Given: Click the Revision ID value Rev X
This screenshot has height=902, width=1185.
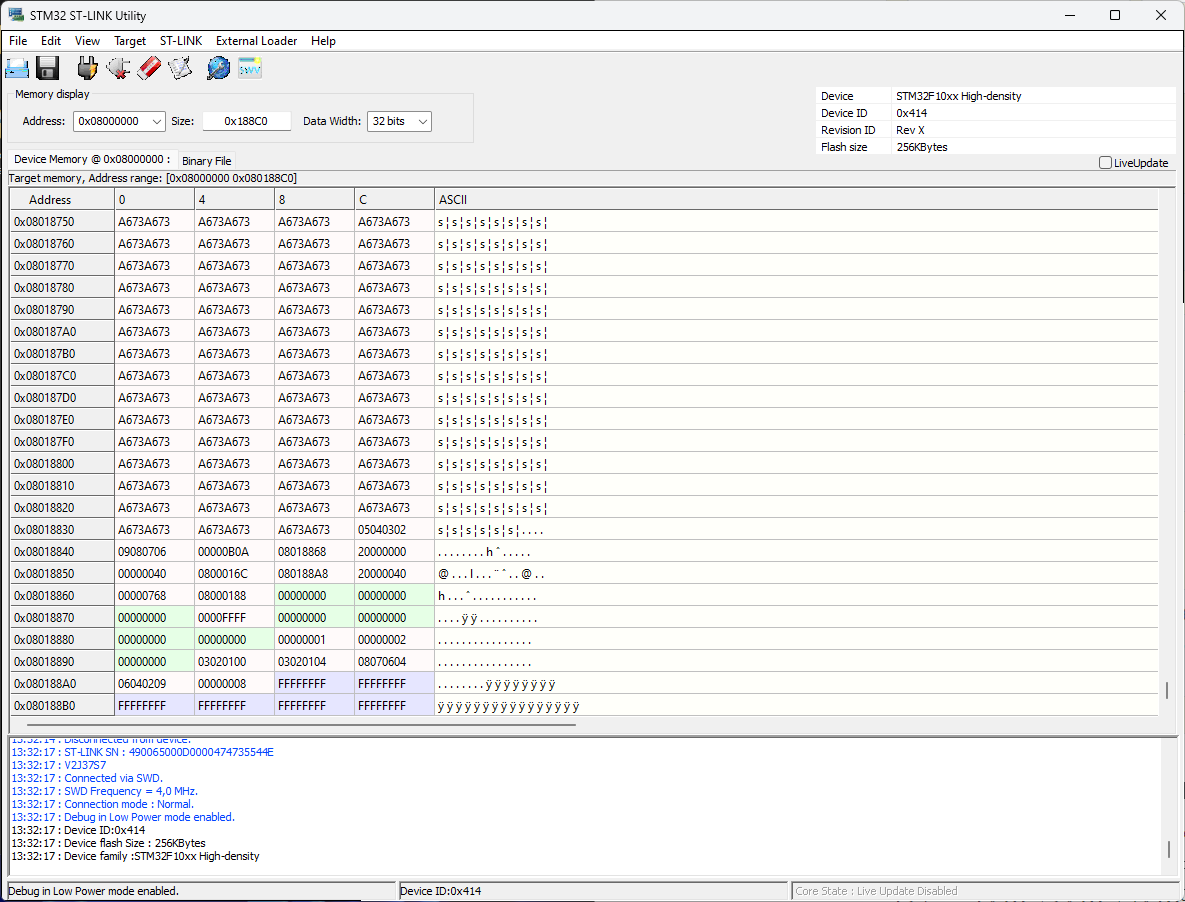Looking at the screenshot, I should point(910,130).
